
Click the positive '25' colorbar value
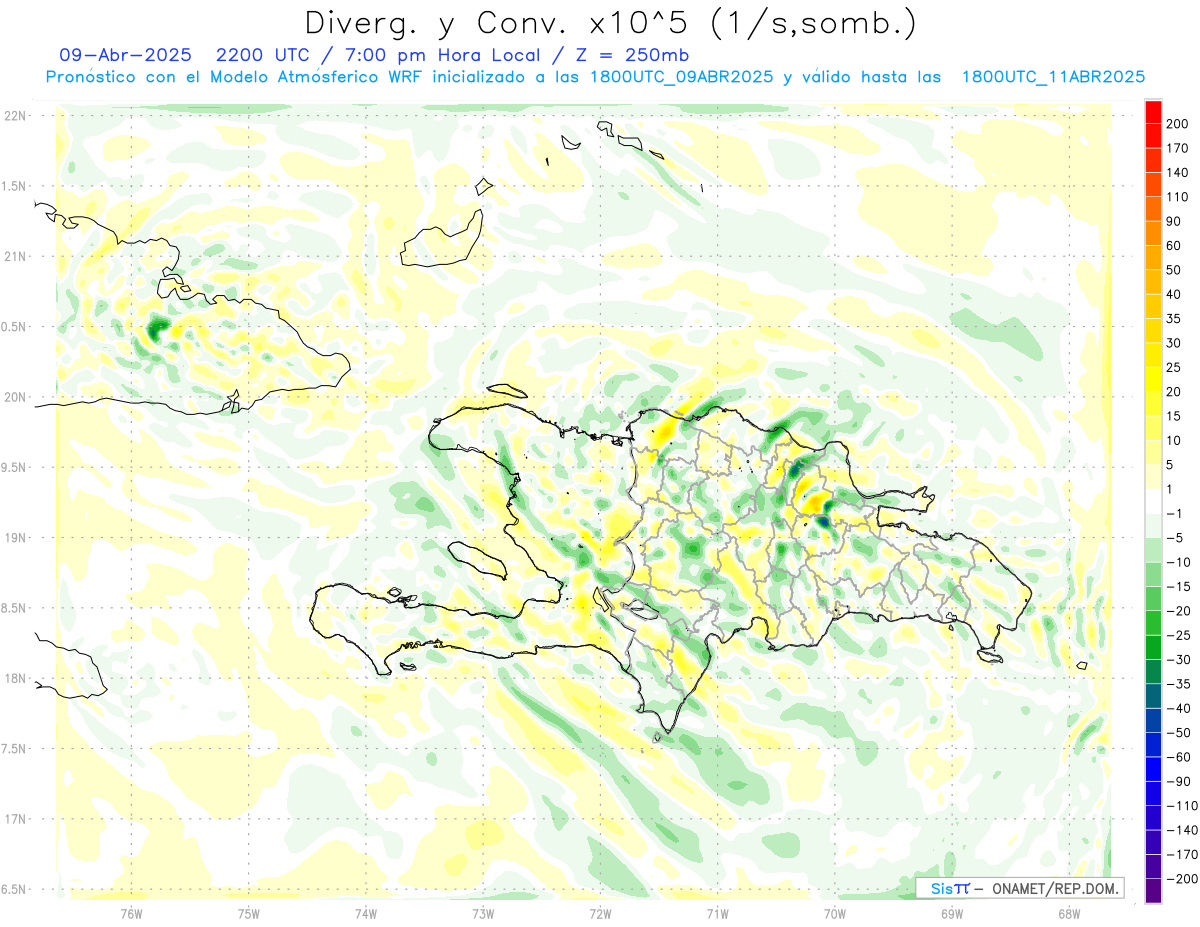tap(1174, 368)
